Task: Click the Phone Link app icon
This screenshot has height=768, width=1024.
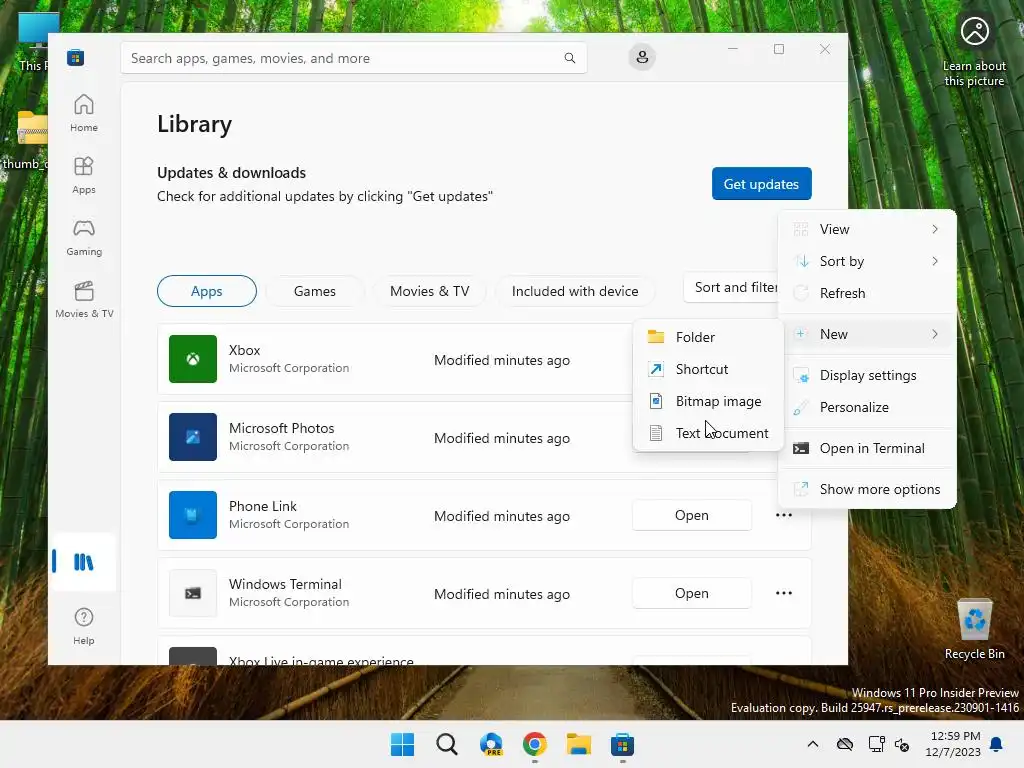Action: click(193, 515)
